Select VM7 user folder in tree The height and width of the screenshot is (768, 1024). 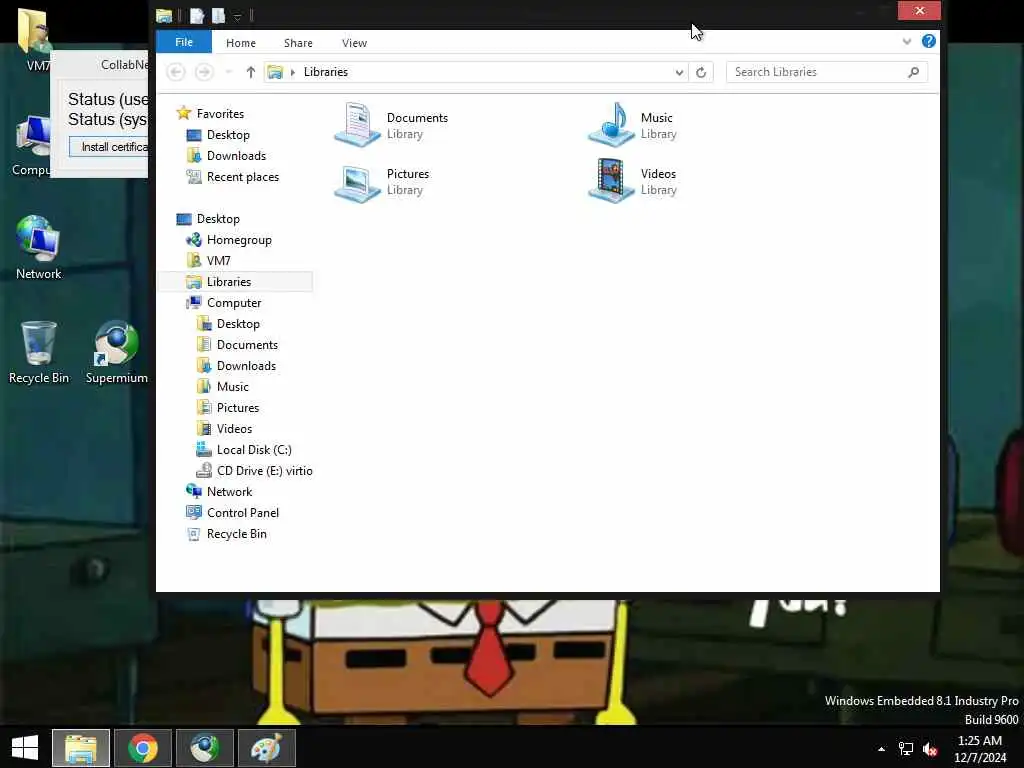coord(218,261)
